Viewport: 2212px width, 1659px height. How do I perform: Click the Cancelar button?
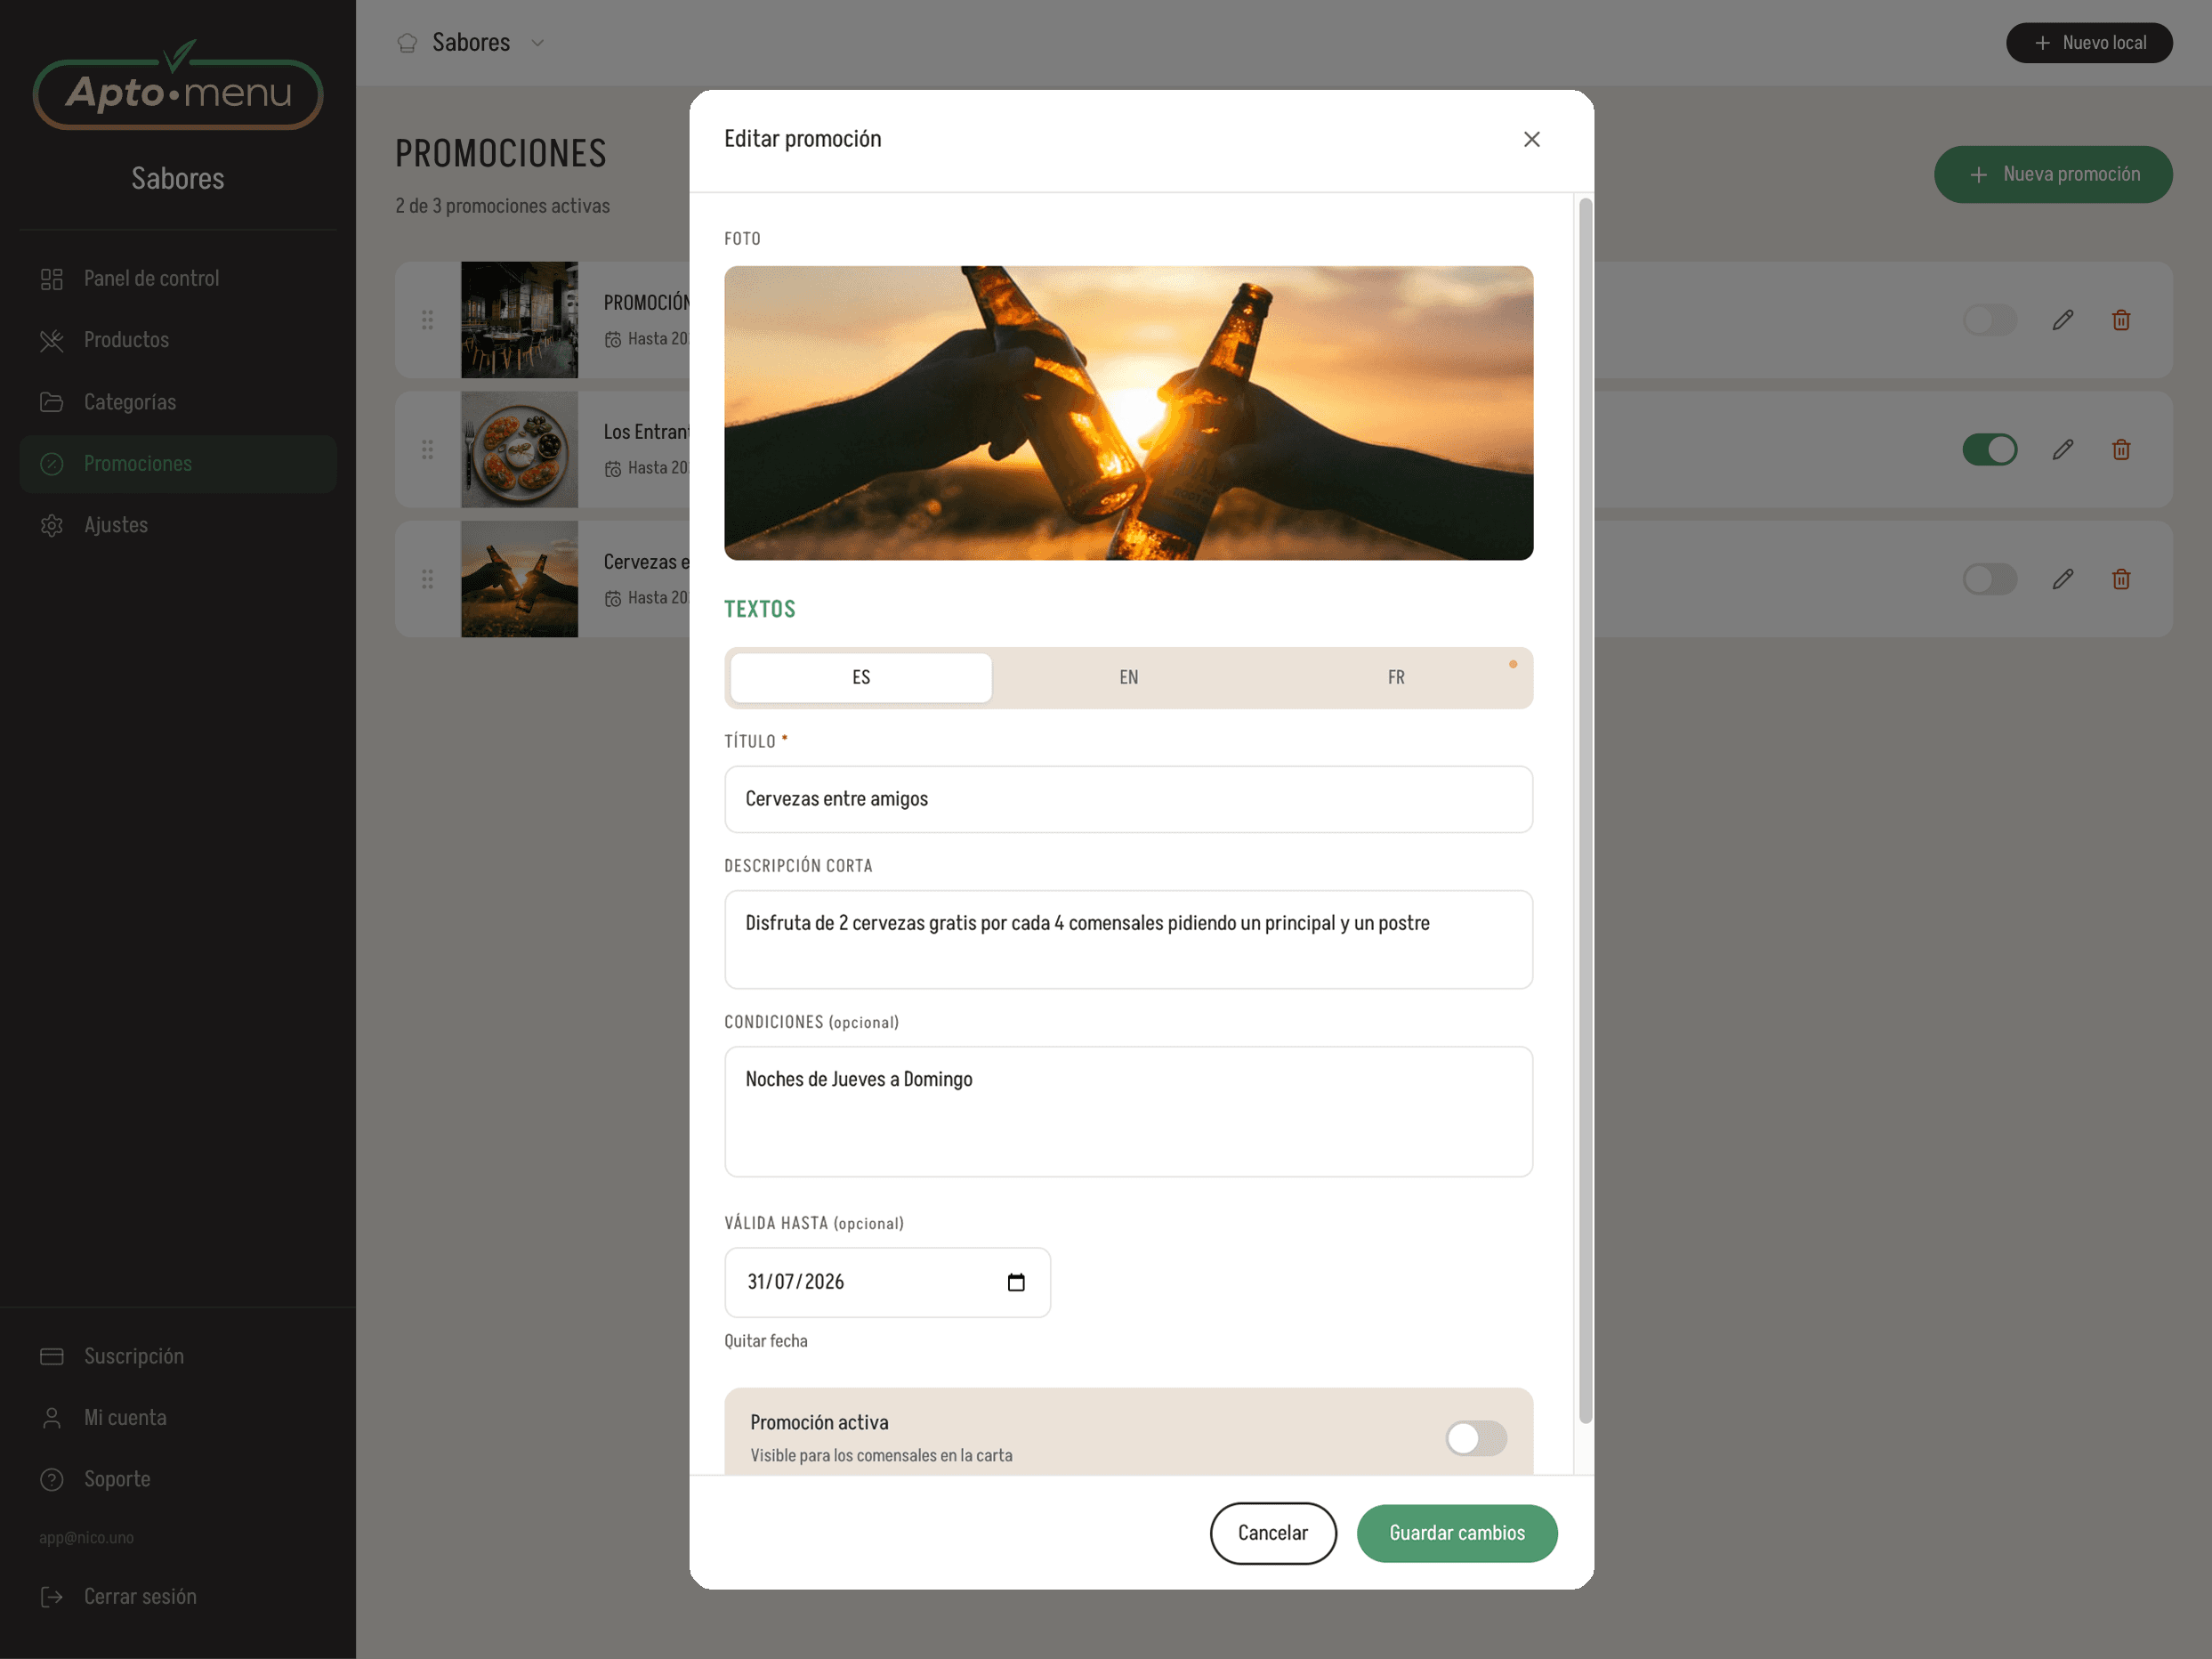coord(1272,1533)
